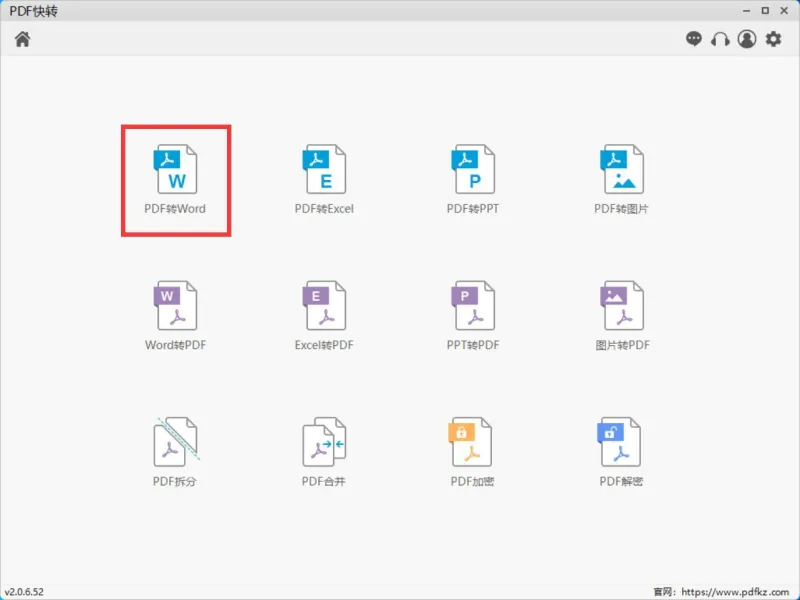Launch the PDF拆分 split tool

point(175,452)
